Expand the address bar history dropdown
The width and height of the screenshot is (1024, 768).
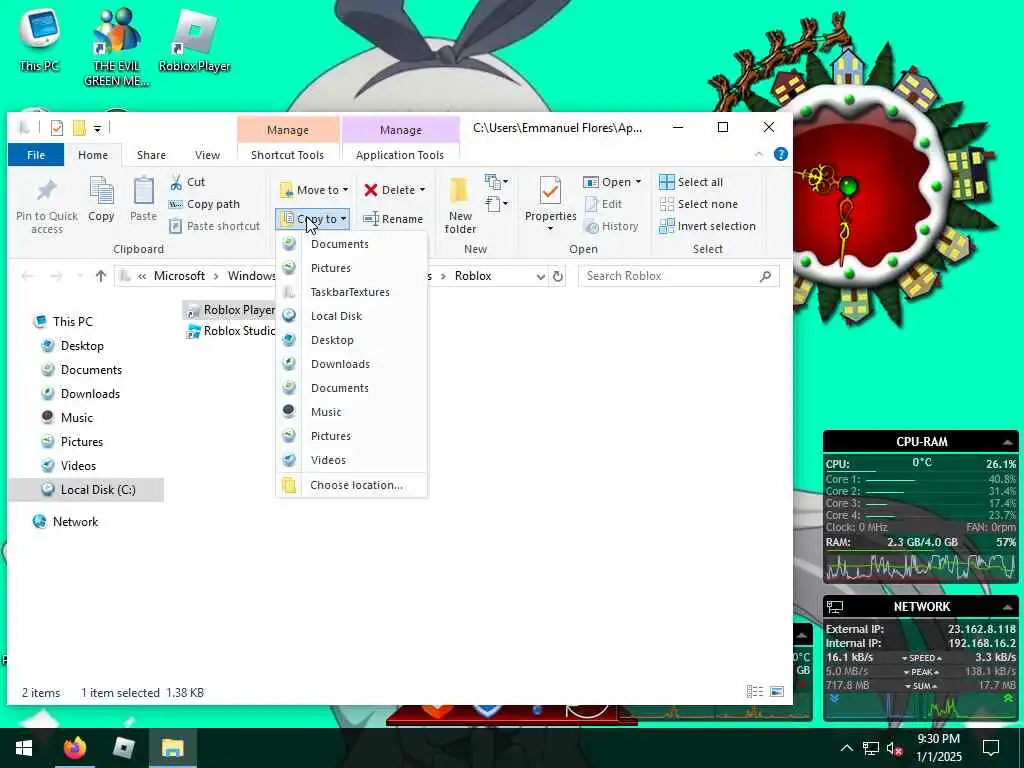tap(541, 276)
